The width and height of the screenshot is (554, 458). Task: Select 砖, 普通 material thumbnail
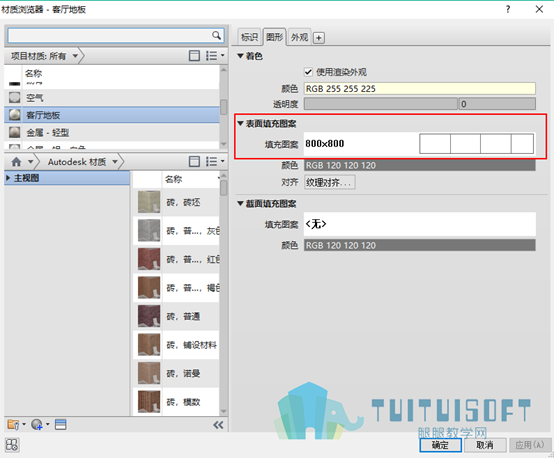[149, 316]
